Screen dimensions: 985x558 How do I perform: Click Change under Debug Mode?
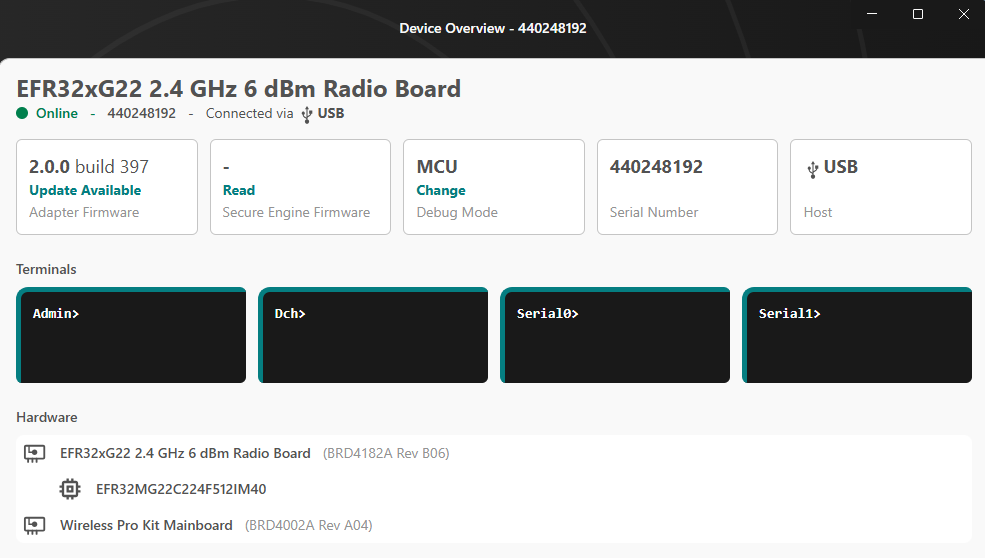tap(441, 190)
